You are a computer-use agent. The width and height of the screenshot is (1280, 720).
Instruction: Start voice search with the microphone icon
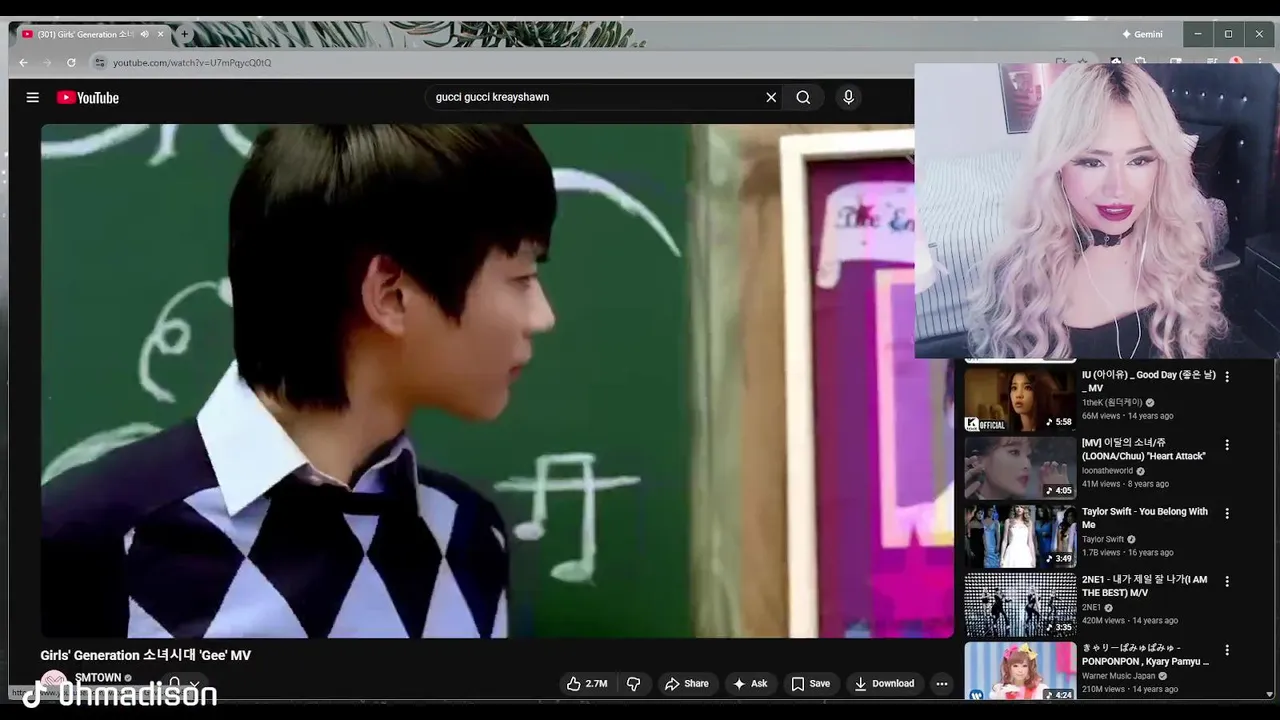pos(848,97)
